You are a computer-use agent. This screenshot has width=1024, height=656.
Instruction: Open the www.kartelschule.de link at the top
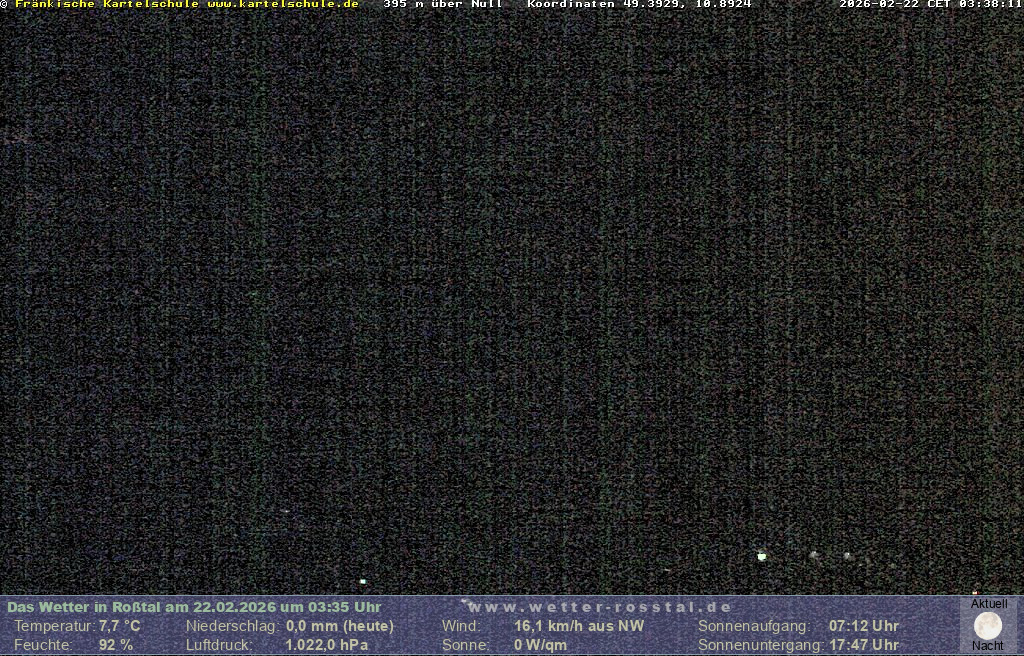(282, 4)
